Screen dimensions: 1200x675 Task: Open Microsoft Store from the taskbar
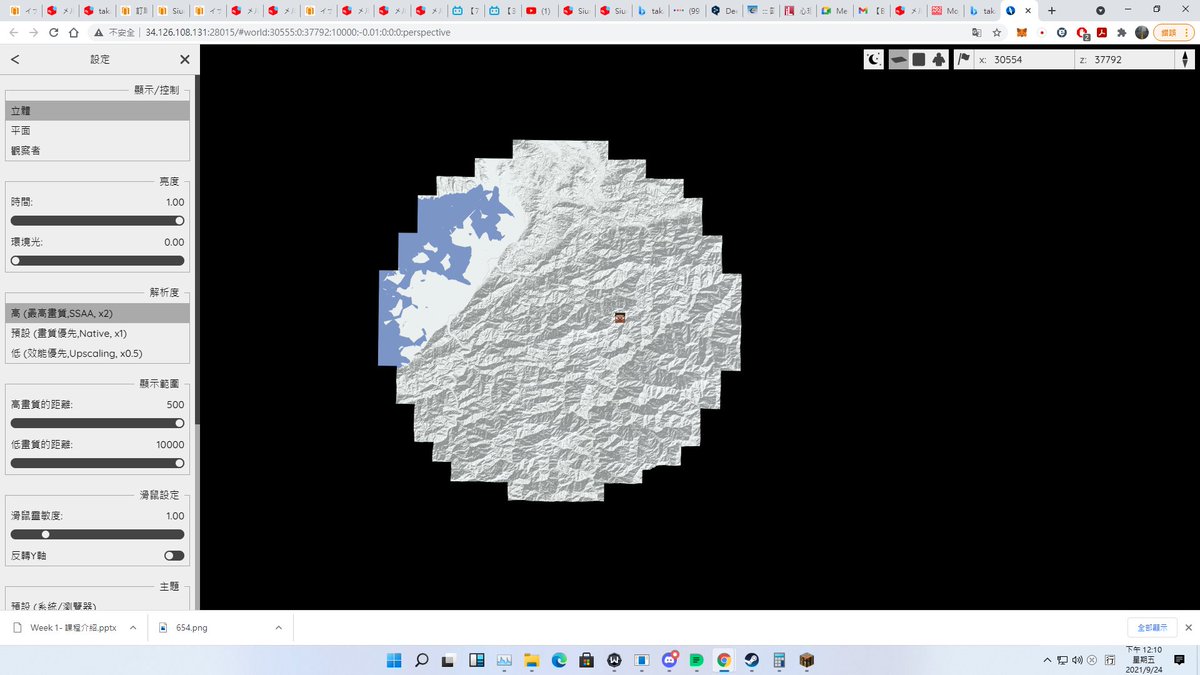(586, 660)
